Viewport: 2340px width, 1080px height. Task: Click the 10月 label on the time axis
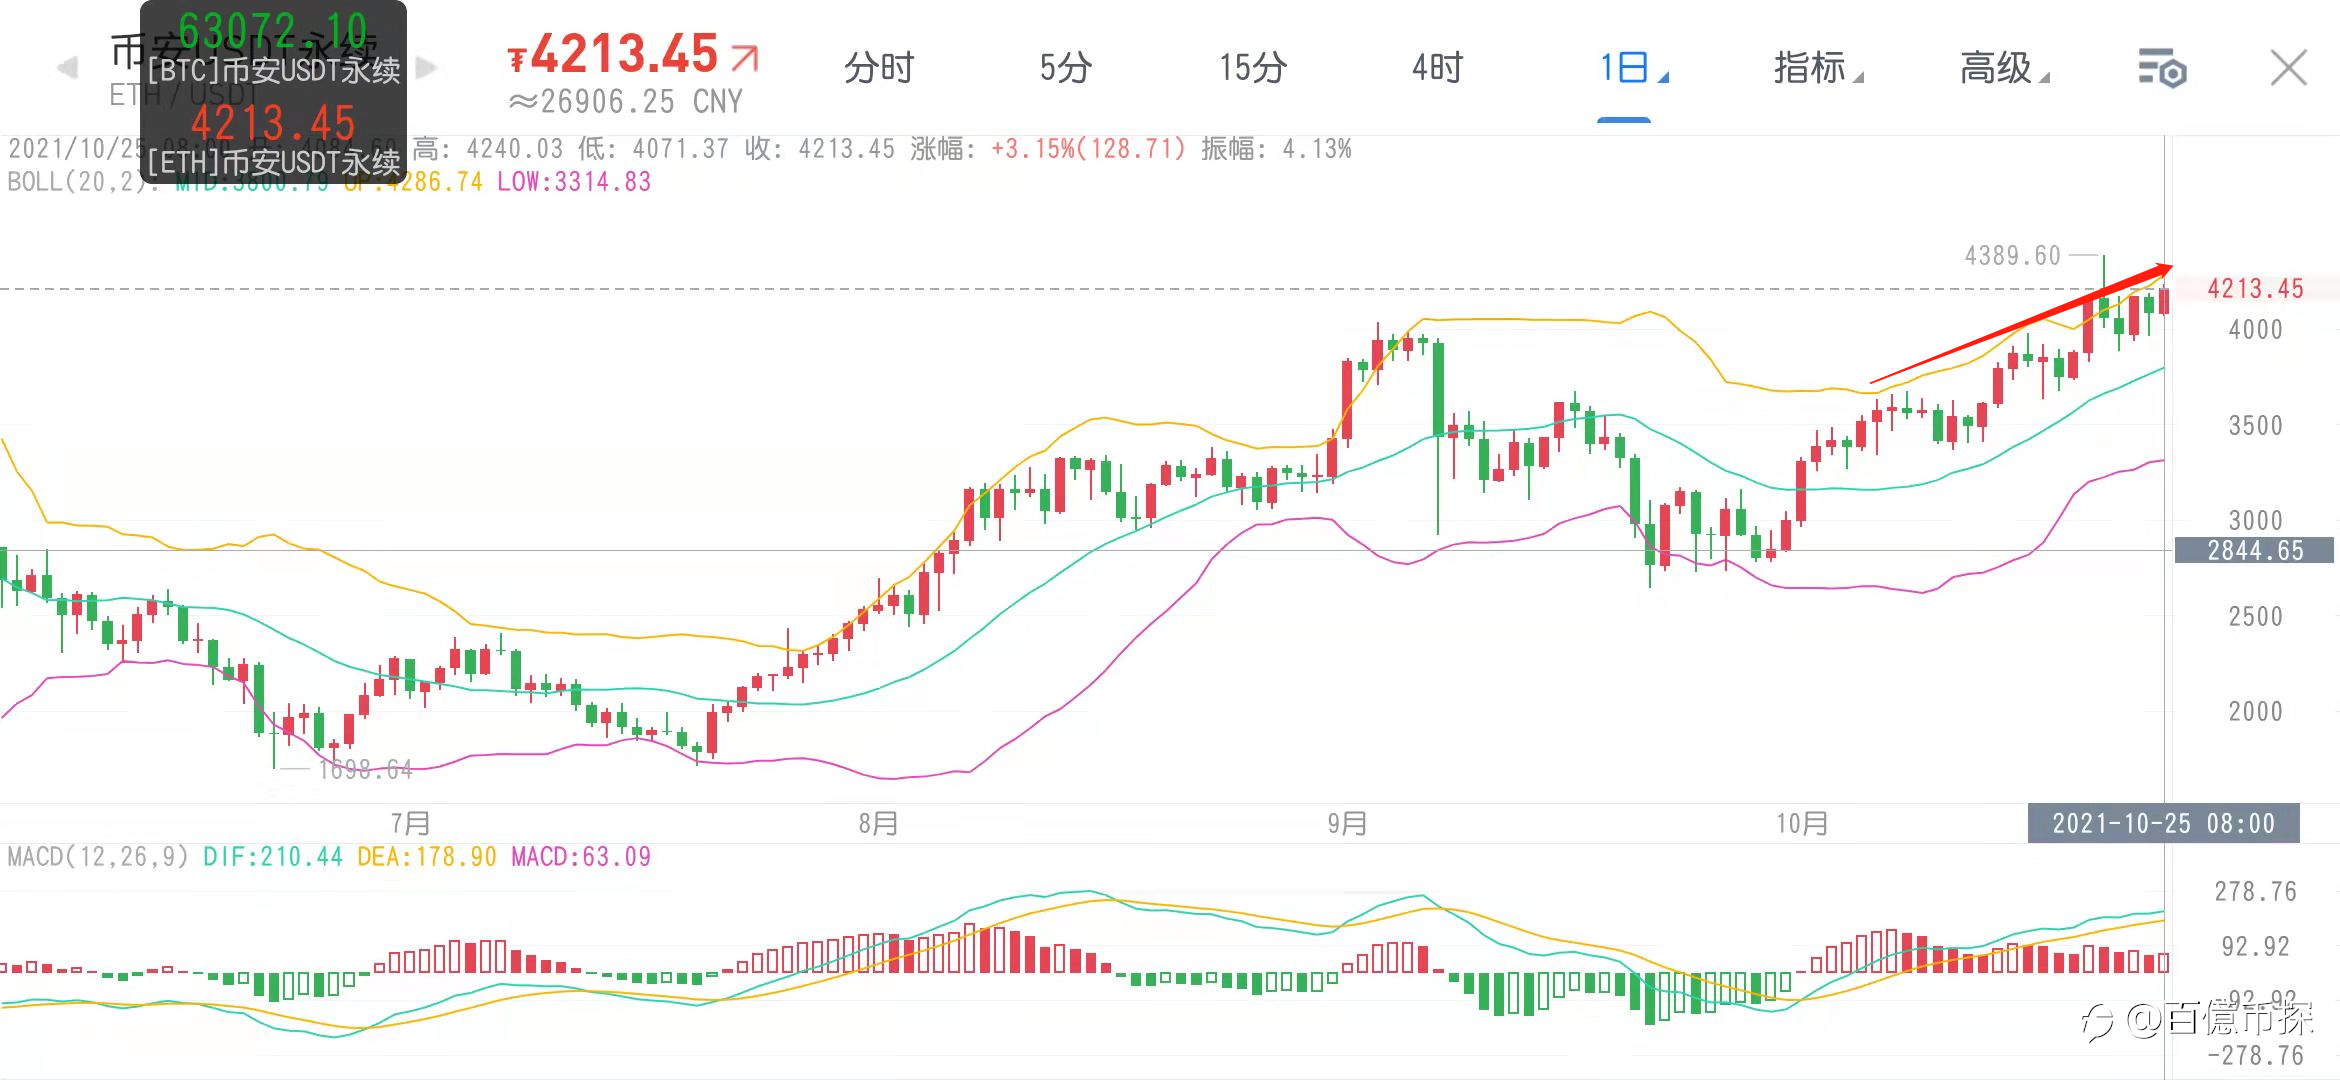[x=1802, y=824]
